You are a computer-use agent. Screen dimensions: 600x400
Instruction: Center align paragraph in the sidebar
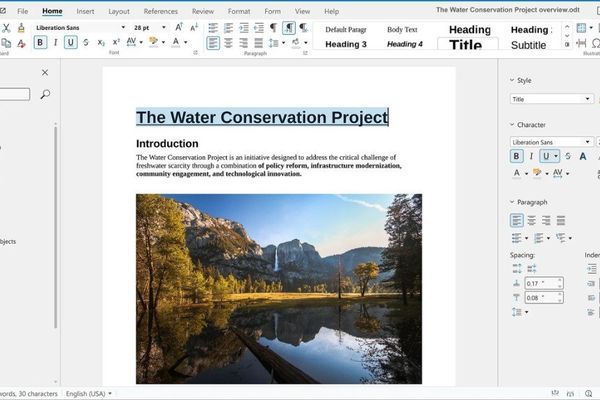click(x=531, y=220)
